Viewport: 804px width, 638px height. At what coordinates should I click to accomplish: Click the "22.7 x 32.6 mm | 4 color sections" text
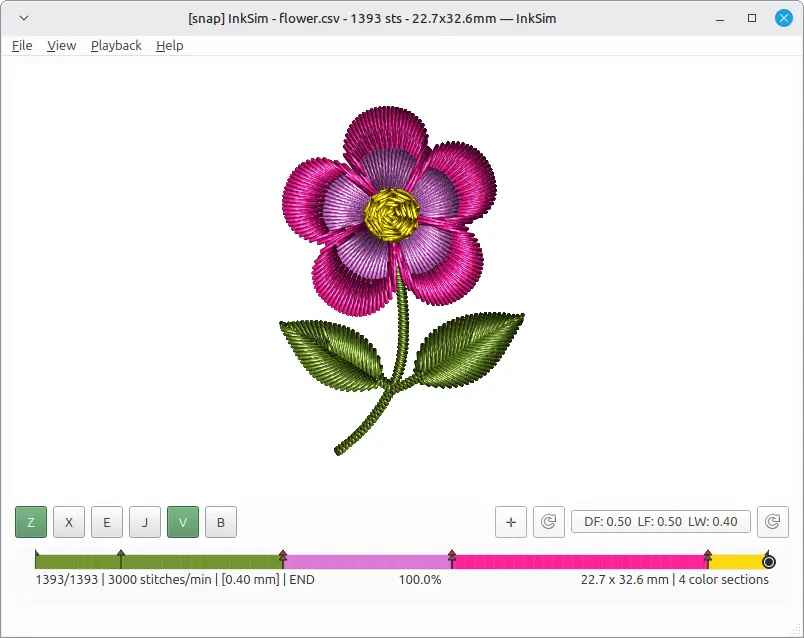click(x=675, y=580)
